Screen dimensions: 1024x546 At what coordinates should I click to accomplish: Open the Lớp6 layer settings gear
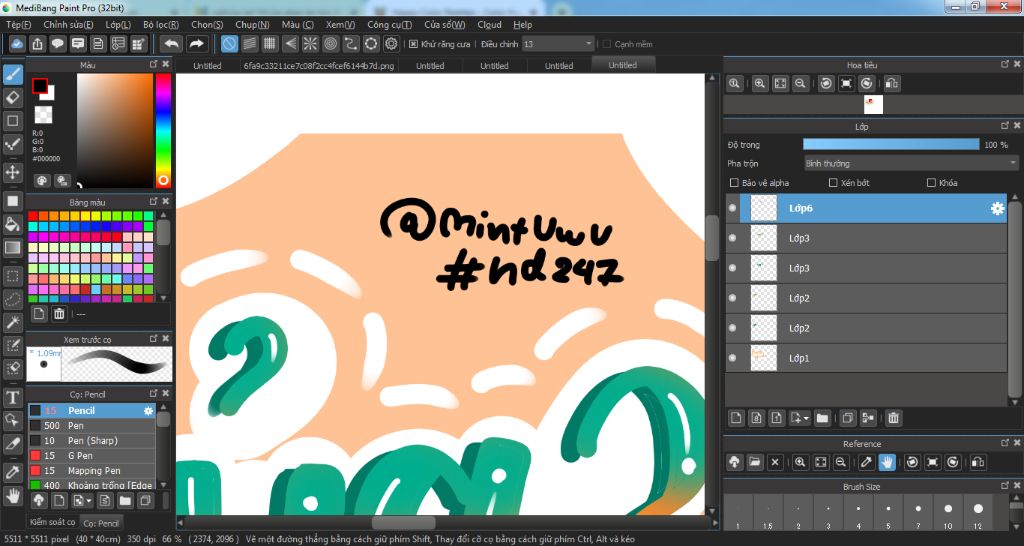click(x=997, y=208)
